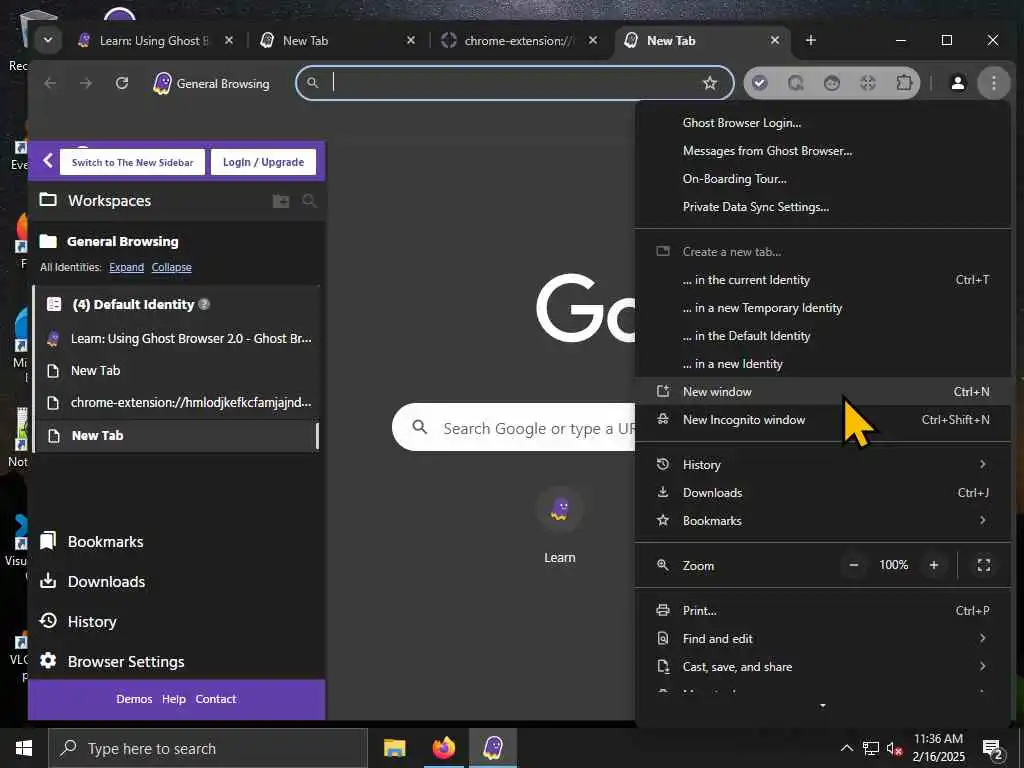Click the Login / Upgrade button
Image resolution: width=1024 pixels, height=768 pixels.
coord(263,162)
